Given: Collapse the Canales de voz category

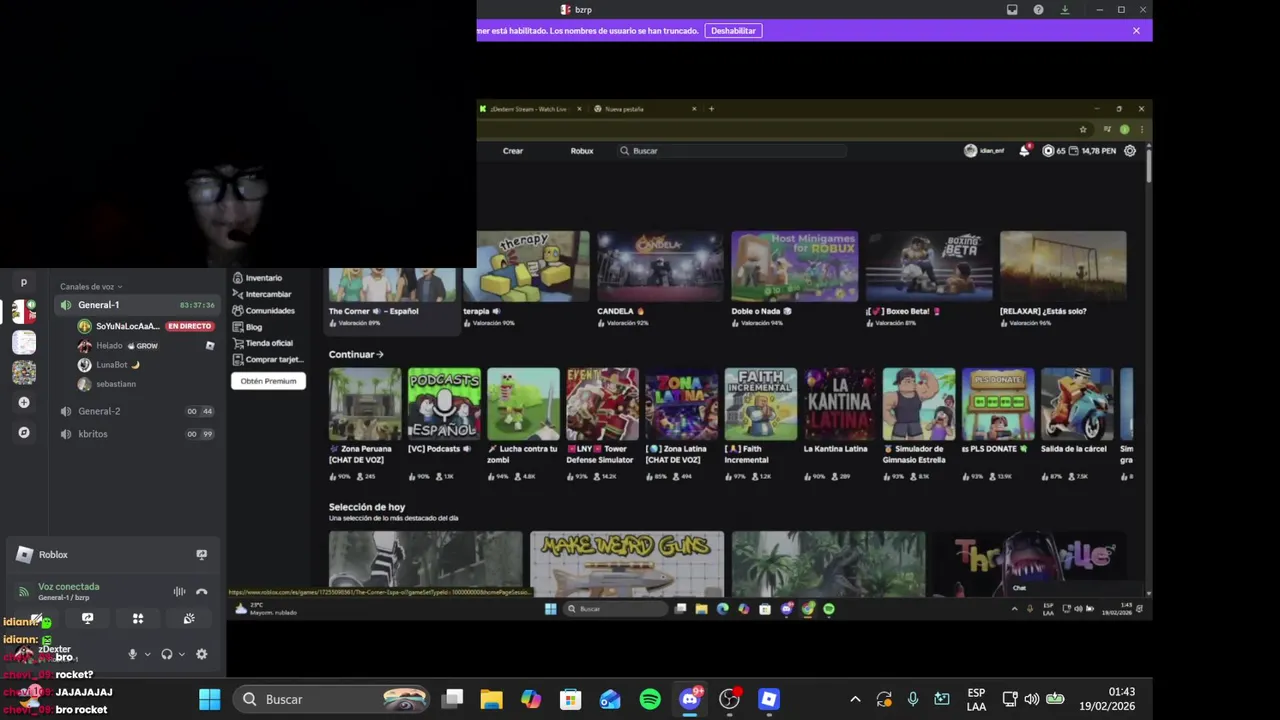Looking at the screenshot, I should click(90, 287).
